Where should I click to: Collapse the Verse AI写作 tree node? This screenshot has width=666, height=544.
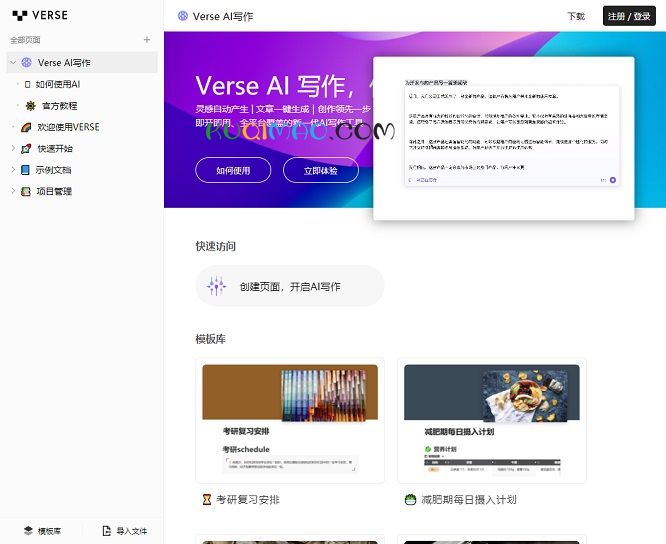pyautogui.click(x=13, y=62)
